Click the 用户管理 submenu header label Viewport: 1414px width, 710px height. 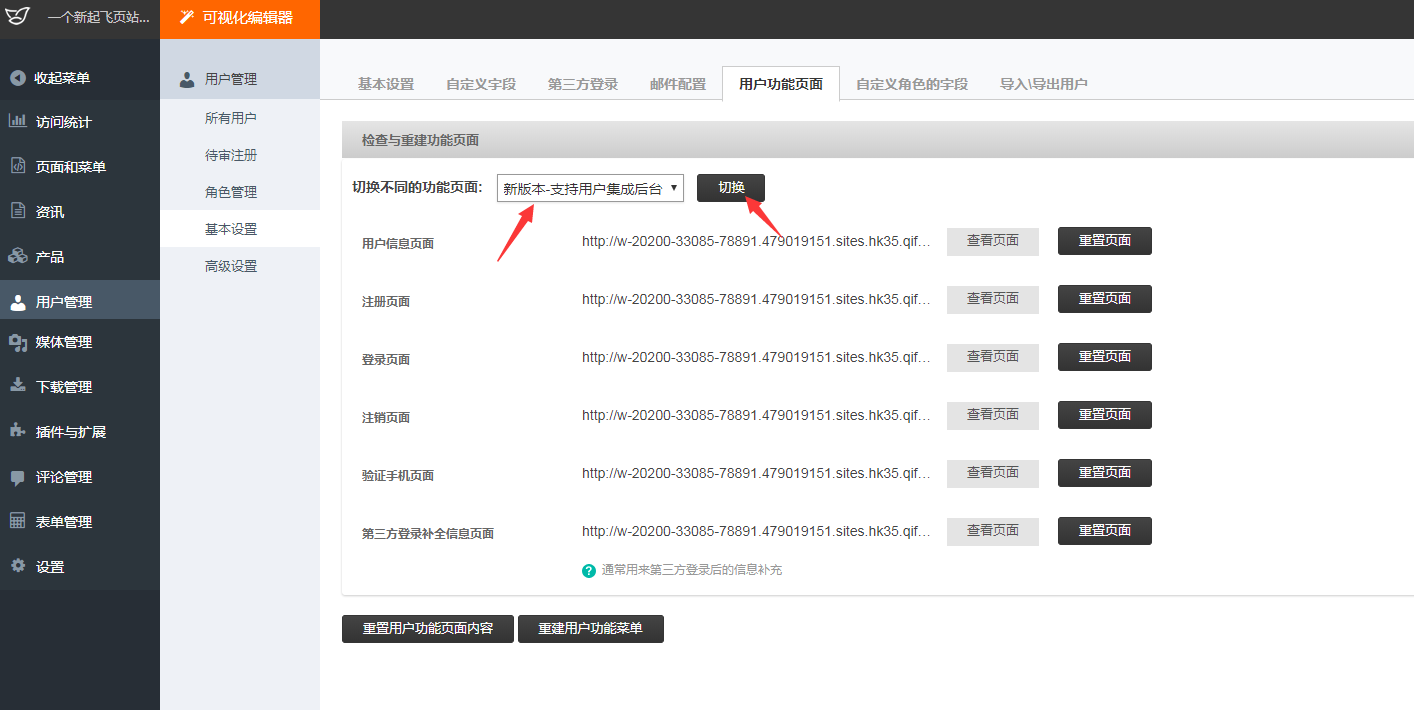pyautogui.click(x=231, y=79)
